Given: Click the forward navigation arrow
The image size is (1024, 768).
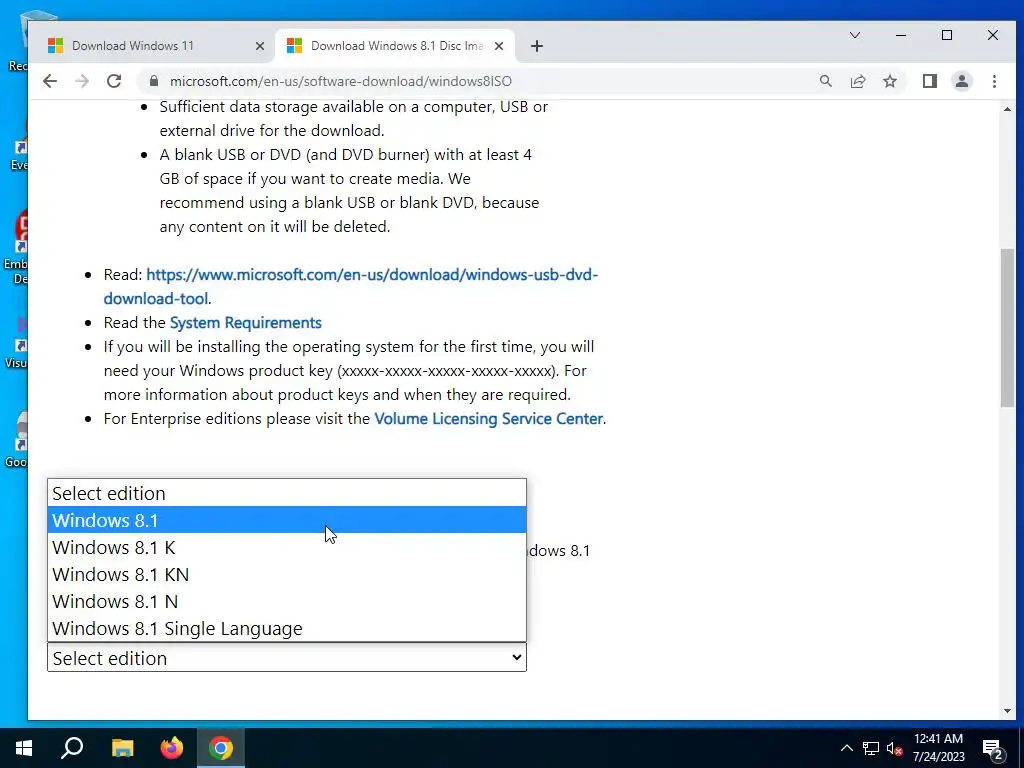Looking at the screenshot, I should [82, 81].
